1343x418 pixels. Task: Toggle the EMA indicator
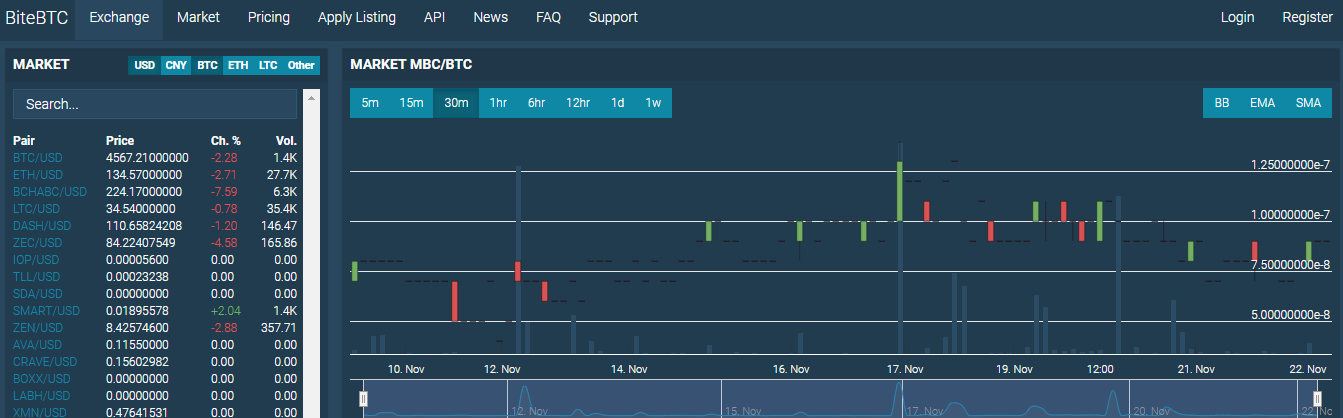1262,103
